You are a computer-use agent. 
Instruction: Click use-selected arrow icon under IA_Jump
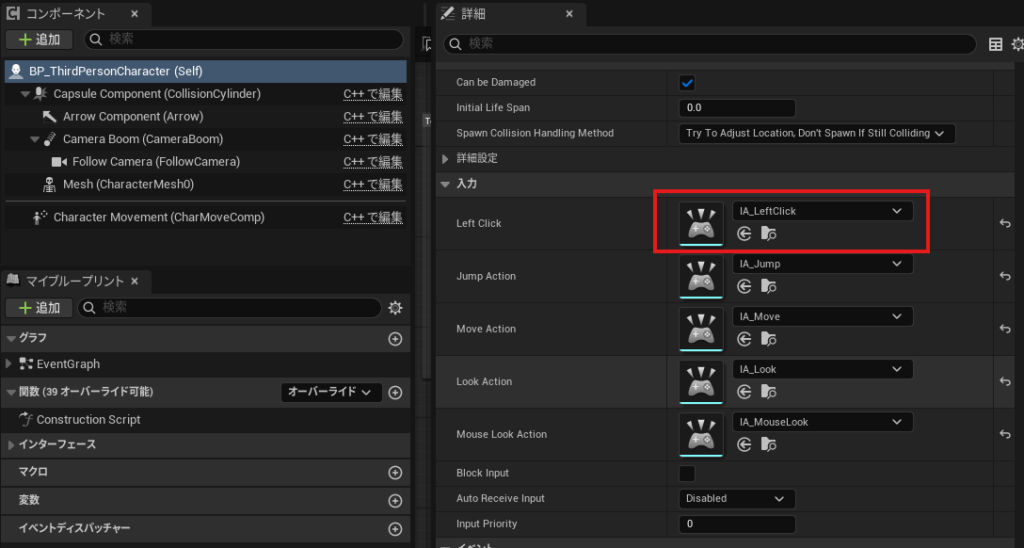(744, 286)
